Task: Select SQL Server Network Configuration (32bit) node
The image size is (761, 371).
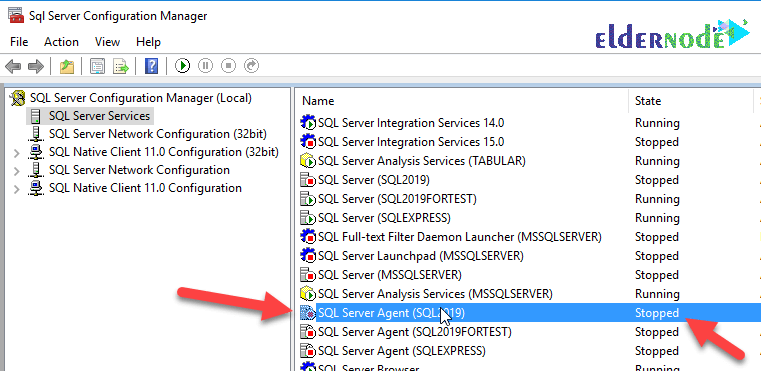Action: tap(158, 134)
